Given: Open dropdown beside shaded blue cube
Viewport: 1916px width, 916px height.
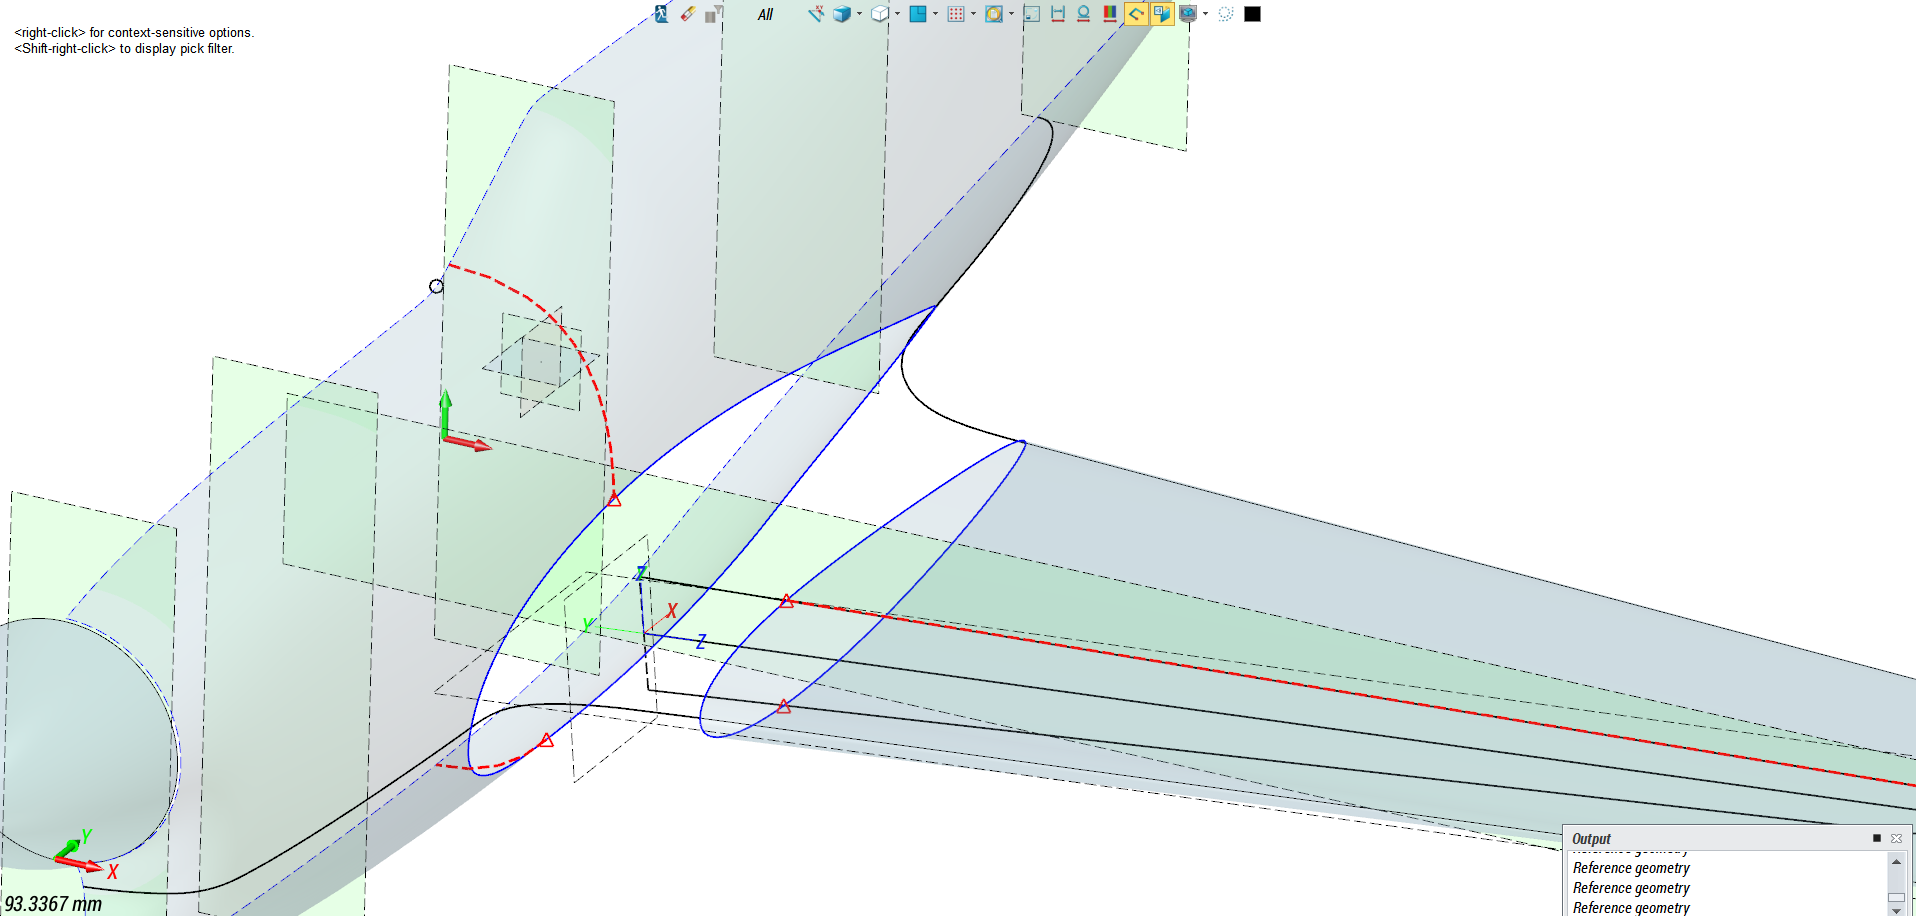Looking at the screenshot, I should pos(859,14).
